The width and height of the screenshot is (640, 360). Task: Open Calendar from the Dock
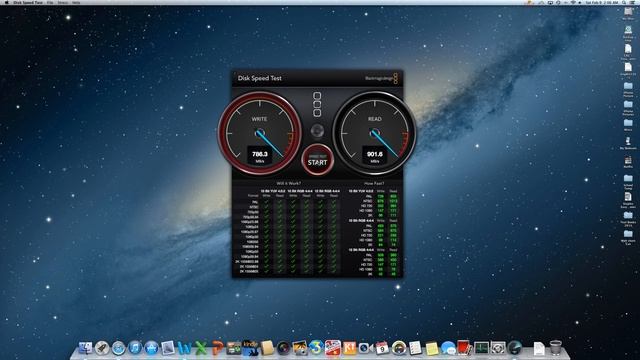click(382, 348)
